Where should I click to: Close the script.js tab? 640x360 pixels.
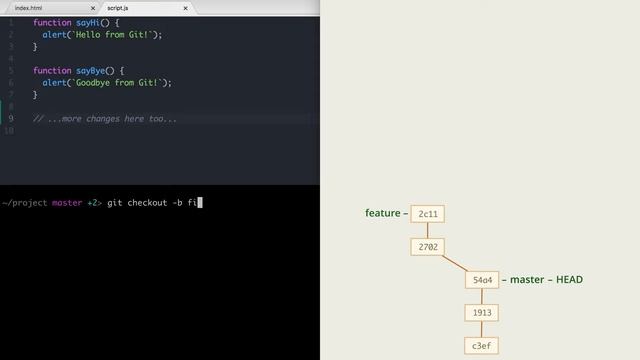[185, 8]
